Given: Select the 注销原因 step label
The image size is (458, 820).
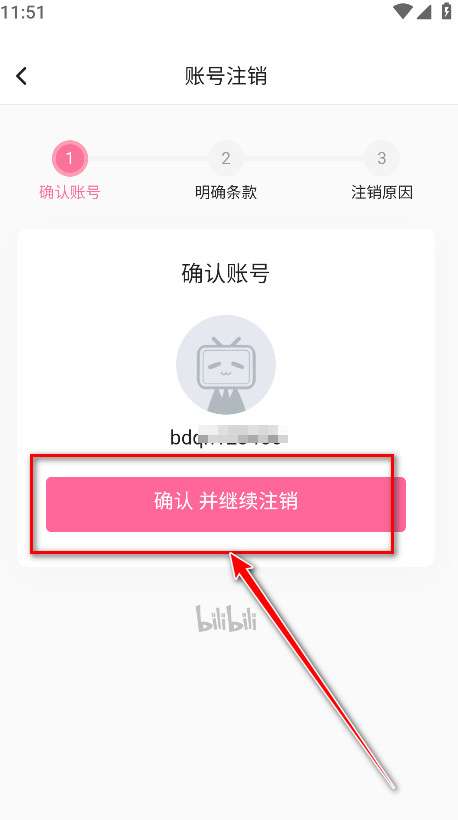Looking at the screenshot, I should click(382, 192).
